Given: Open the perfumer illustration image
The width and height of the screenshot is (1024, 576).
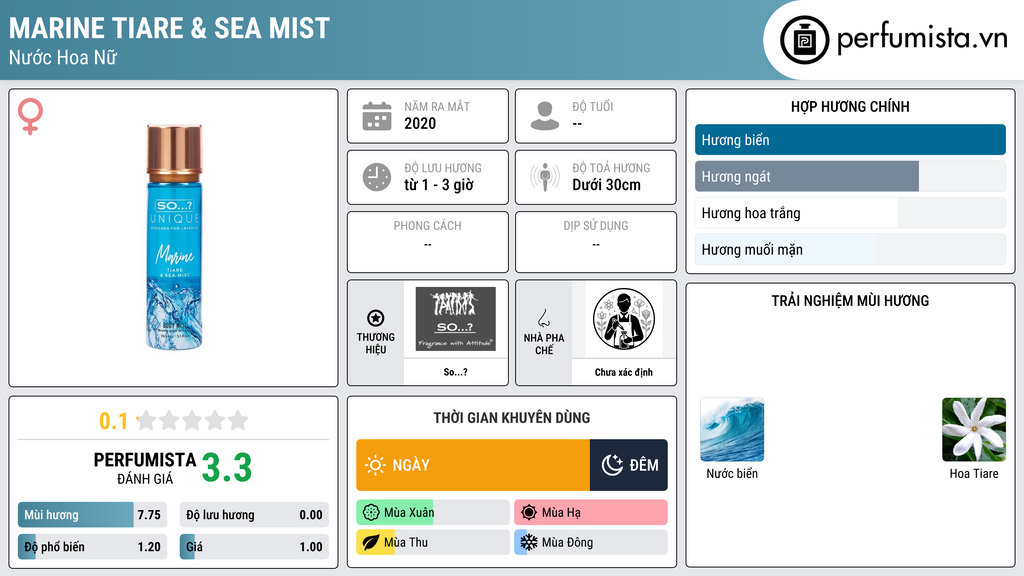Looking at the screenshot, I should click(624, 319).
